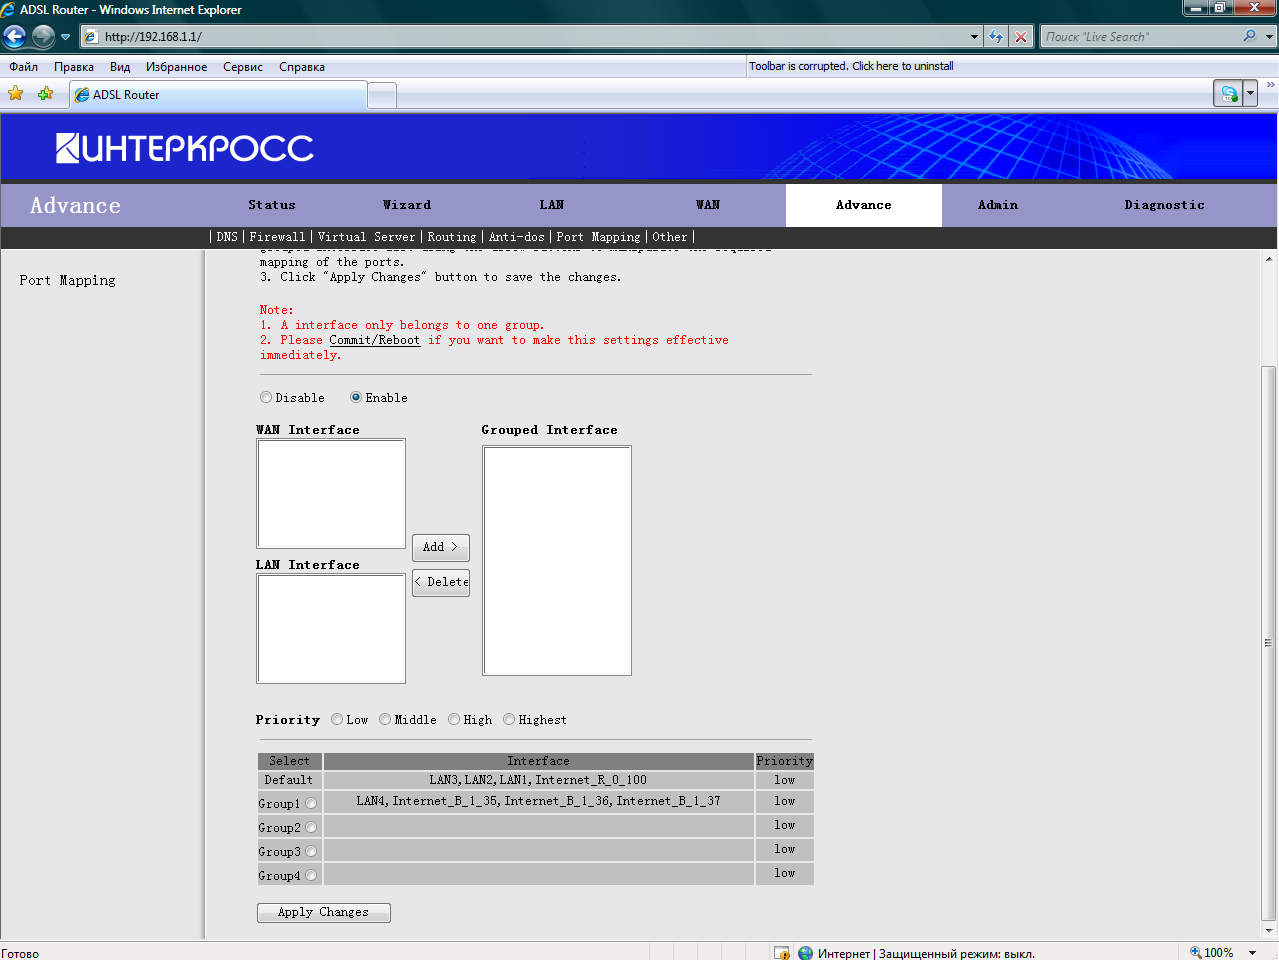Set priority to Middle
The image size is (1279, 960).
click(x=385, y=719)
